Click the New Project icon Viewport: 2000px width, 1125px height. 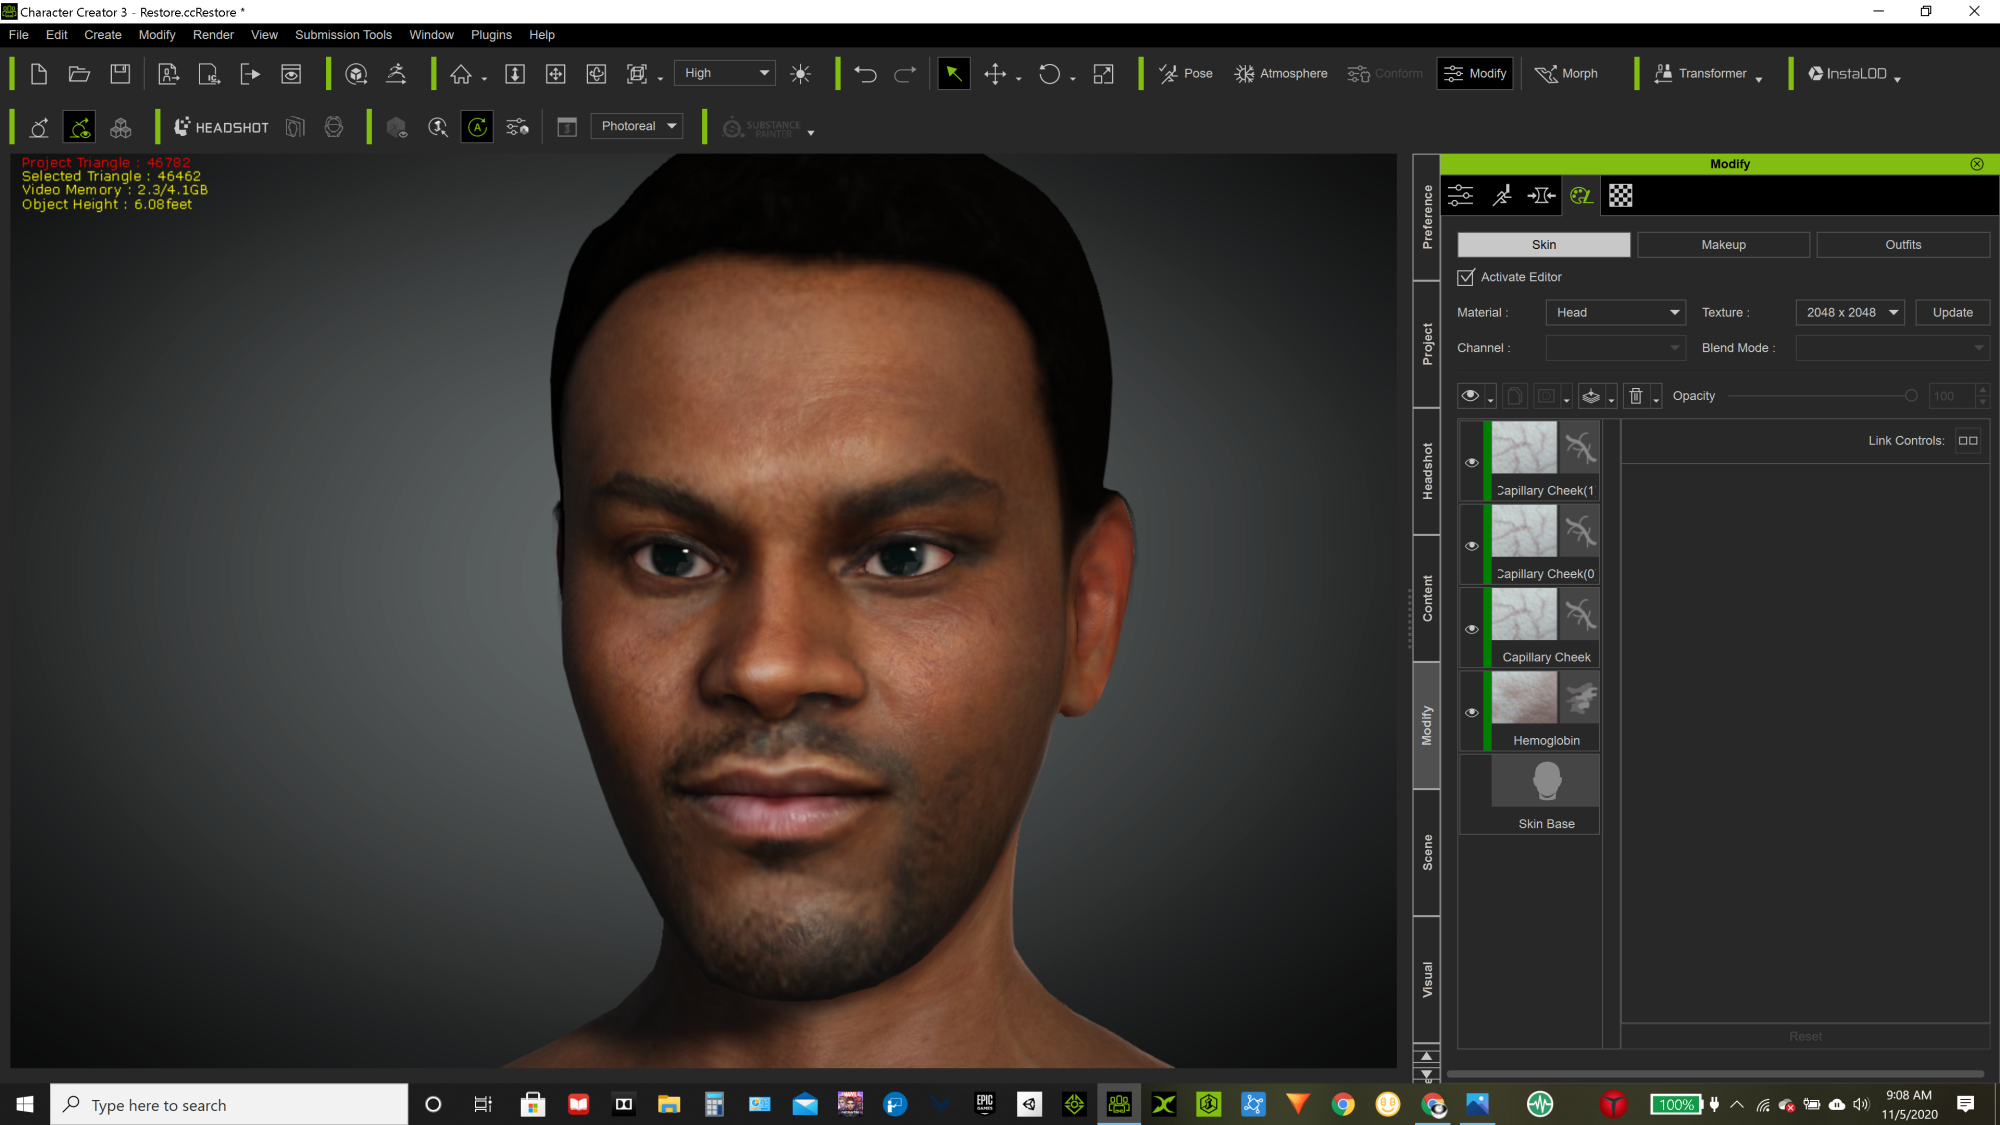pyautogui.click(x=39, y=74)
